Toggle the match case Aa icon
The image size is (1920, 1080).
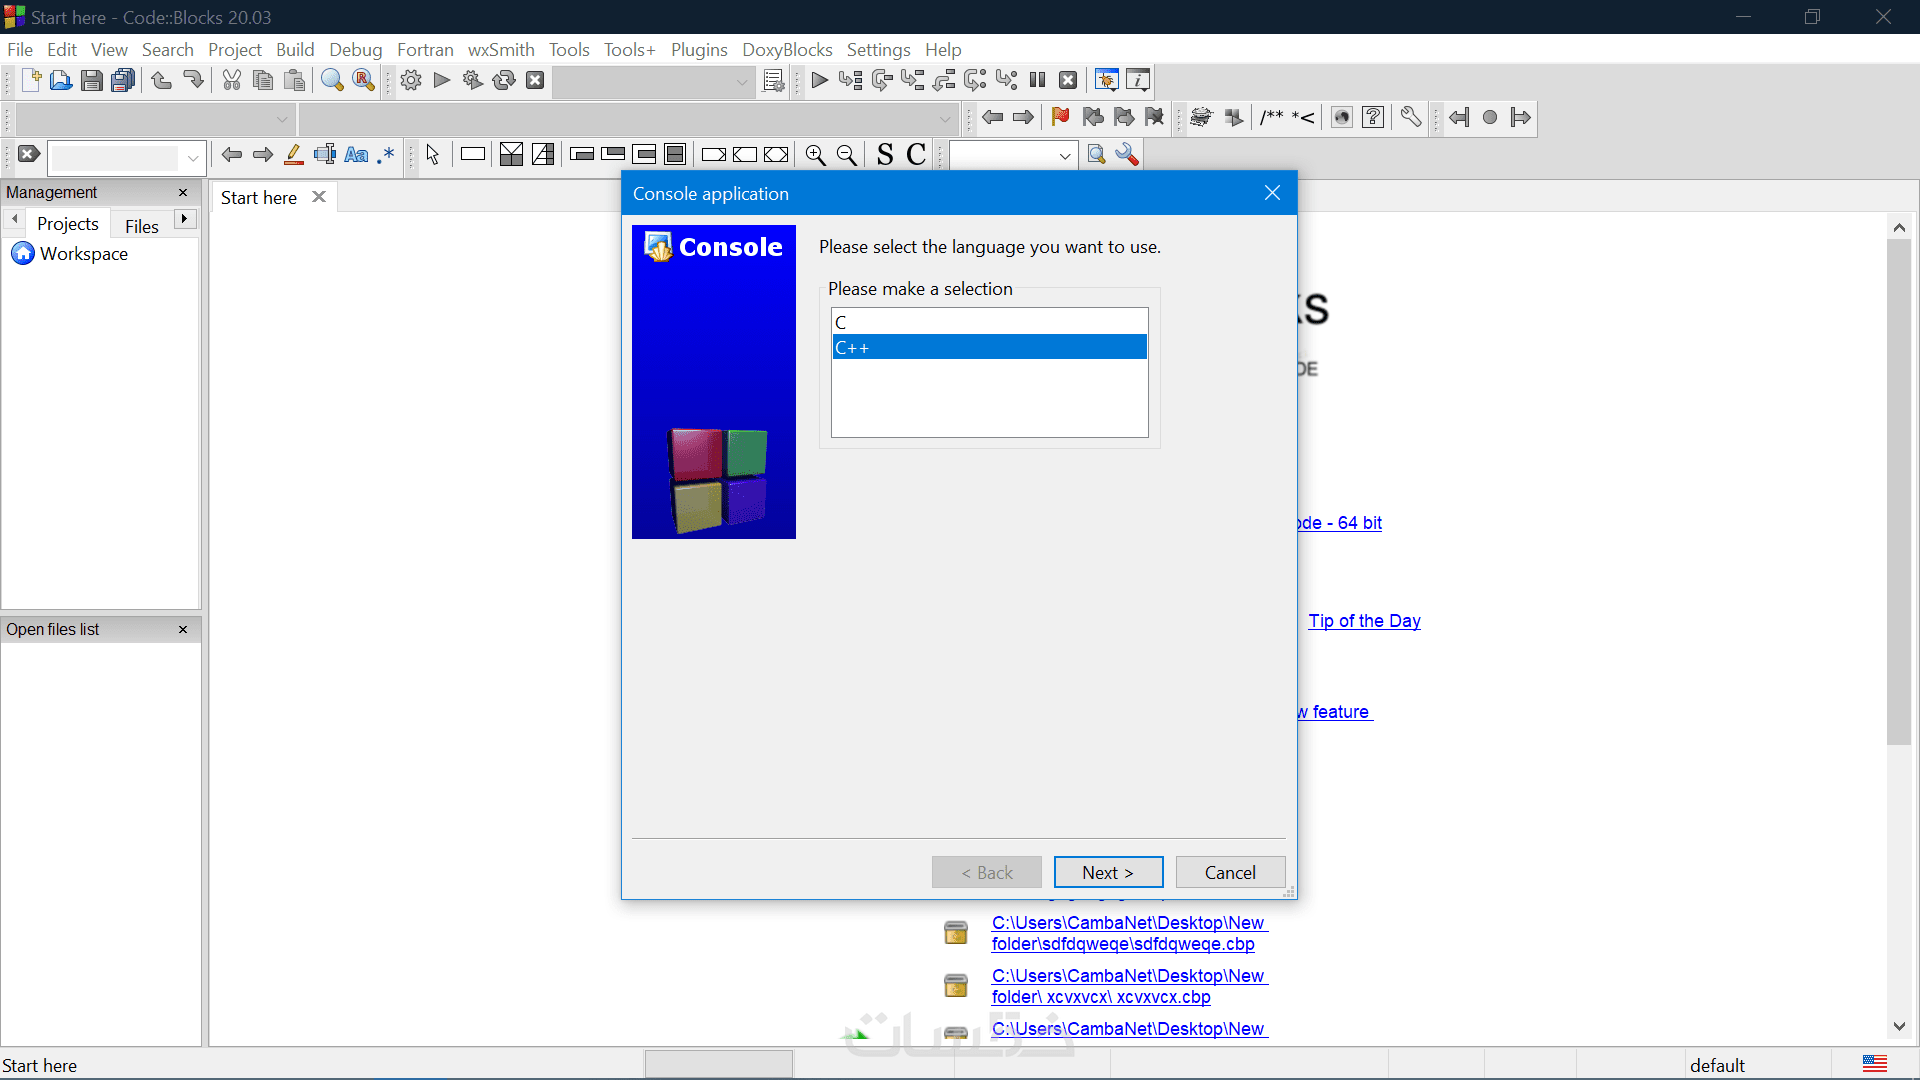[x=356, y=154]
